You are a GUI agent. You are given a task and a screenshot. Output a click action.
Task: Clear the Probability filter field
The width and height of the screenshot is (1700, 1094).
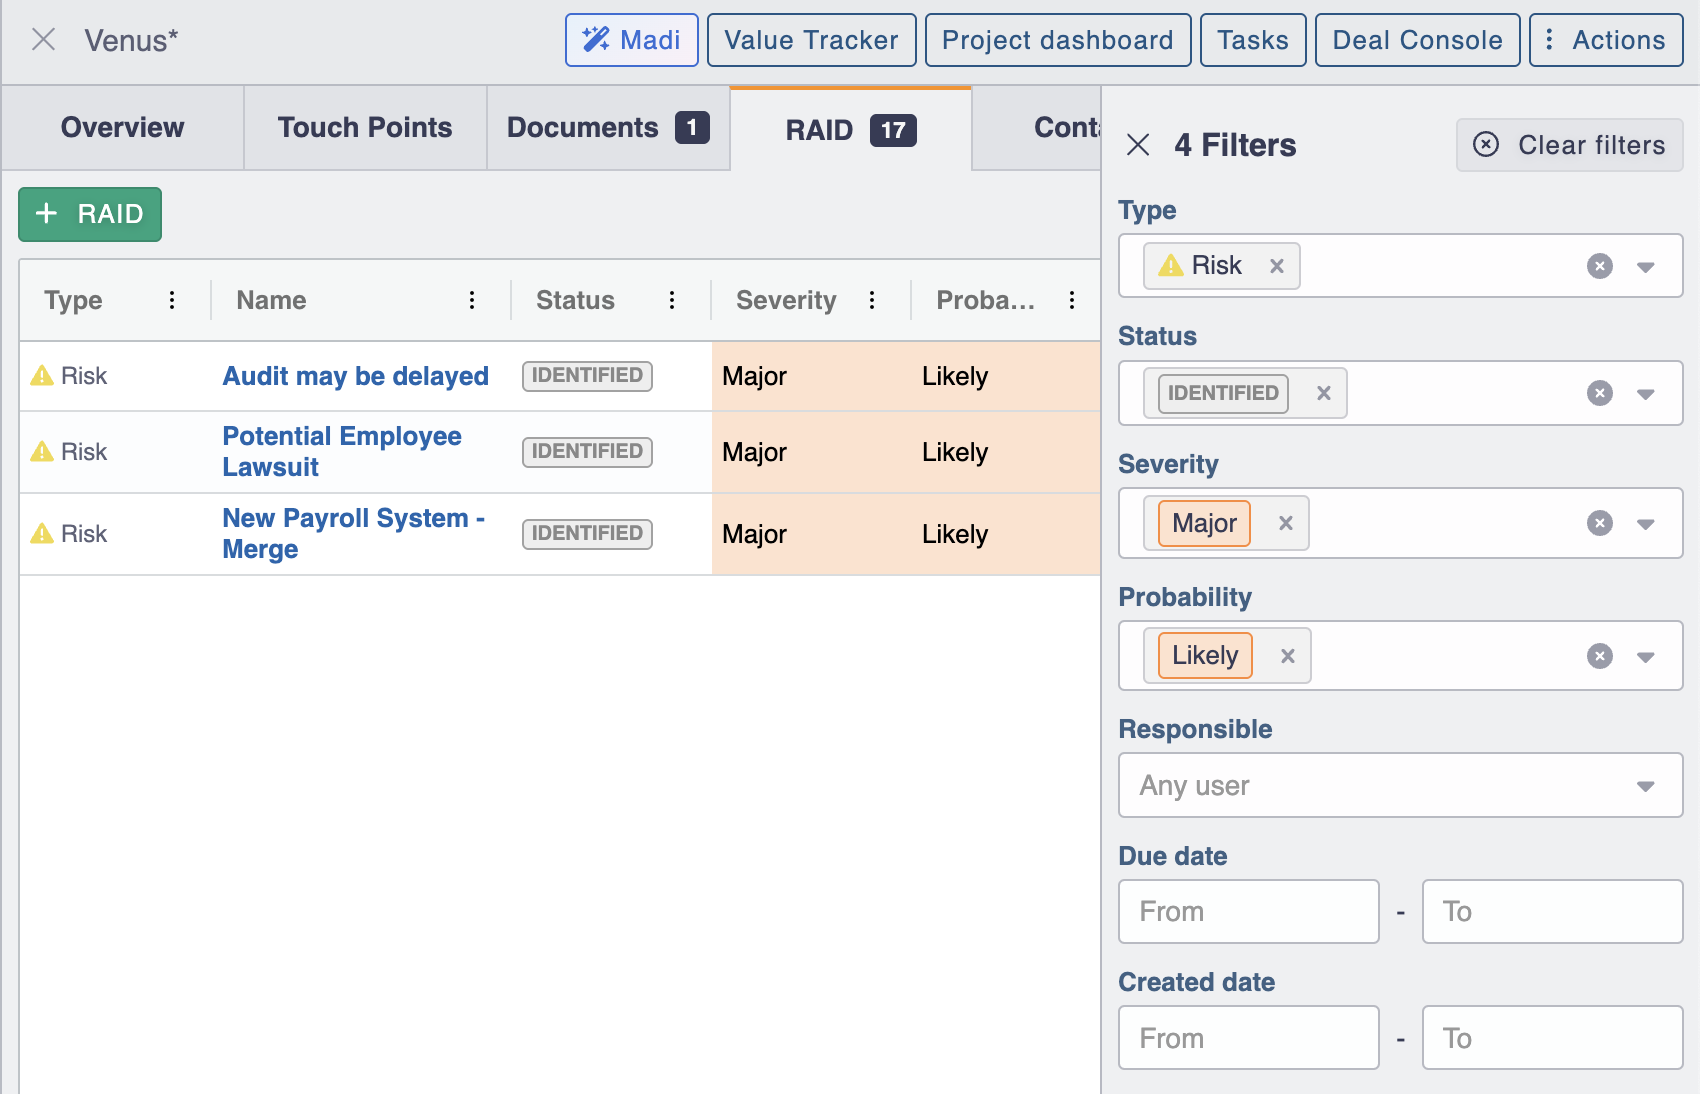click(1600, 656)
